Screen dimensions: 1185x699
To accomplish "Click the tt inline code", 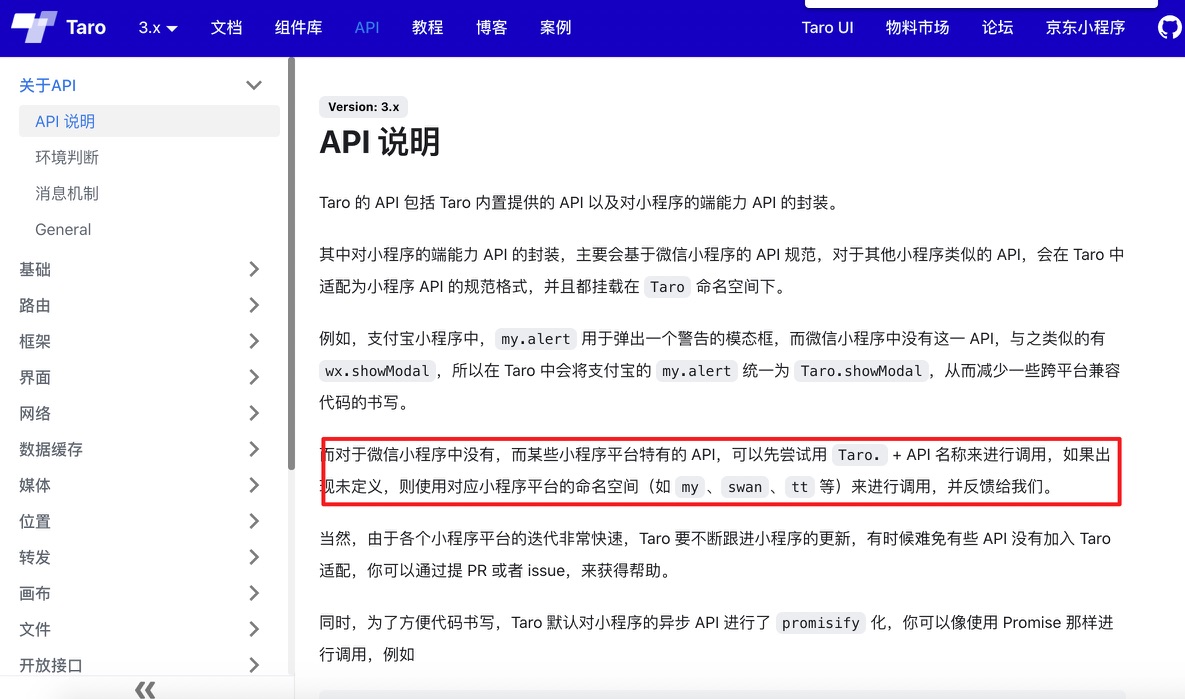I will click(x=800, y=487).
